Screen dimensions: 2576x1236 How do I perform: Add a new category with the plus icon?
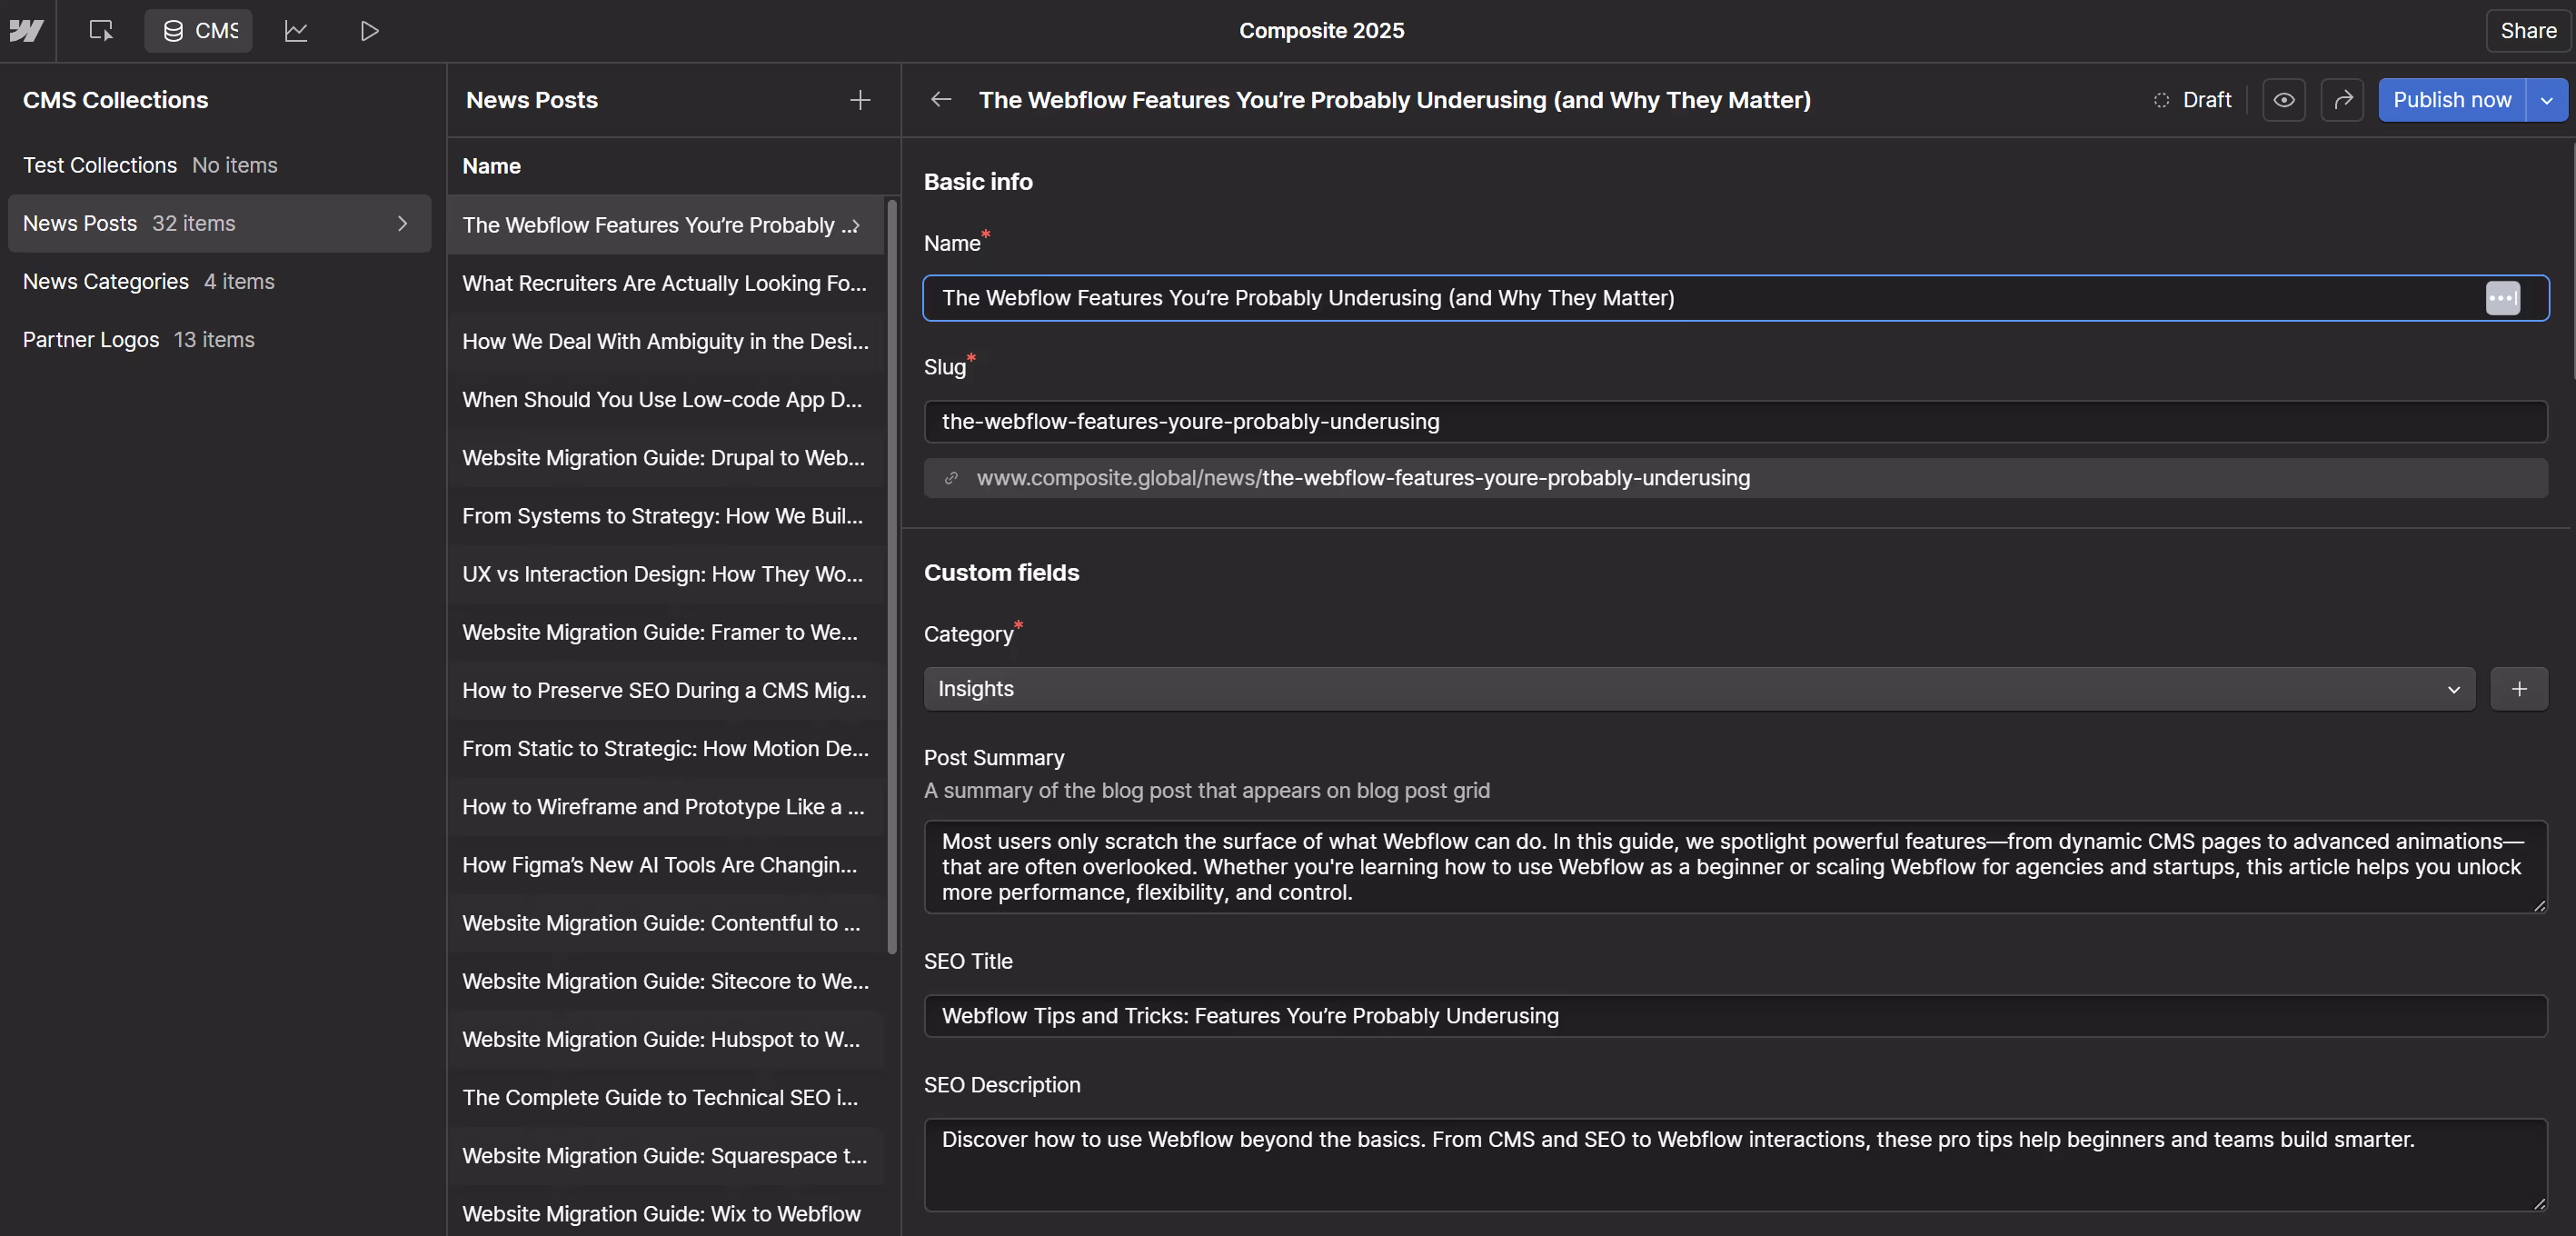pyautogui.click(x=2519, y=689)
